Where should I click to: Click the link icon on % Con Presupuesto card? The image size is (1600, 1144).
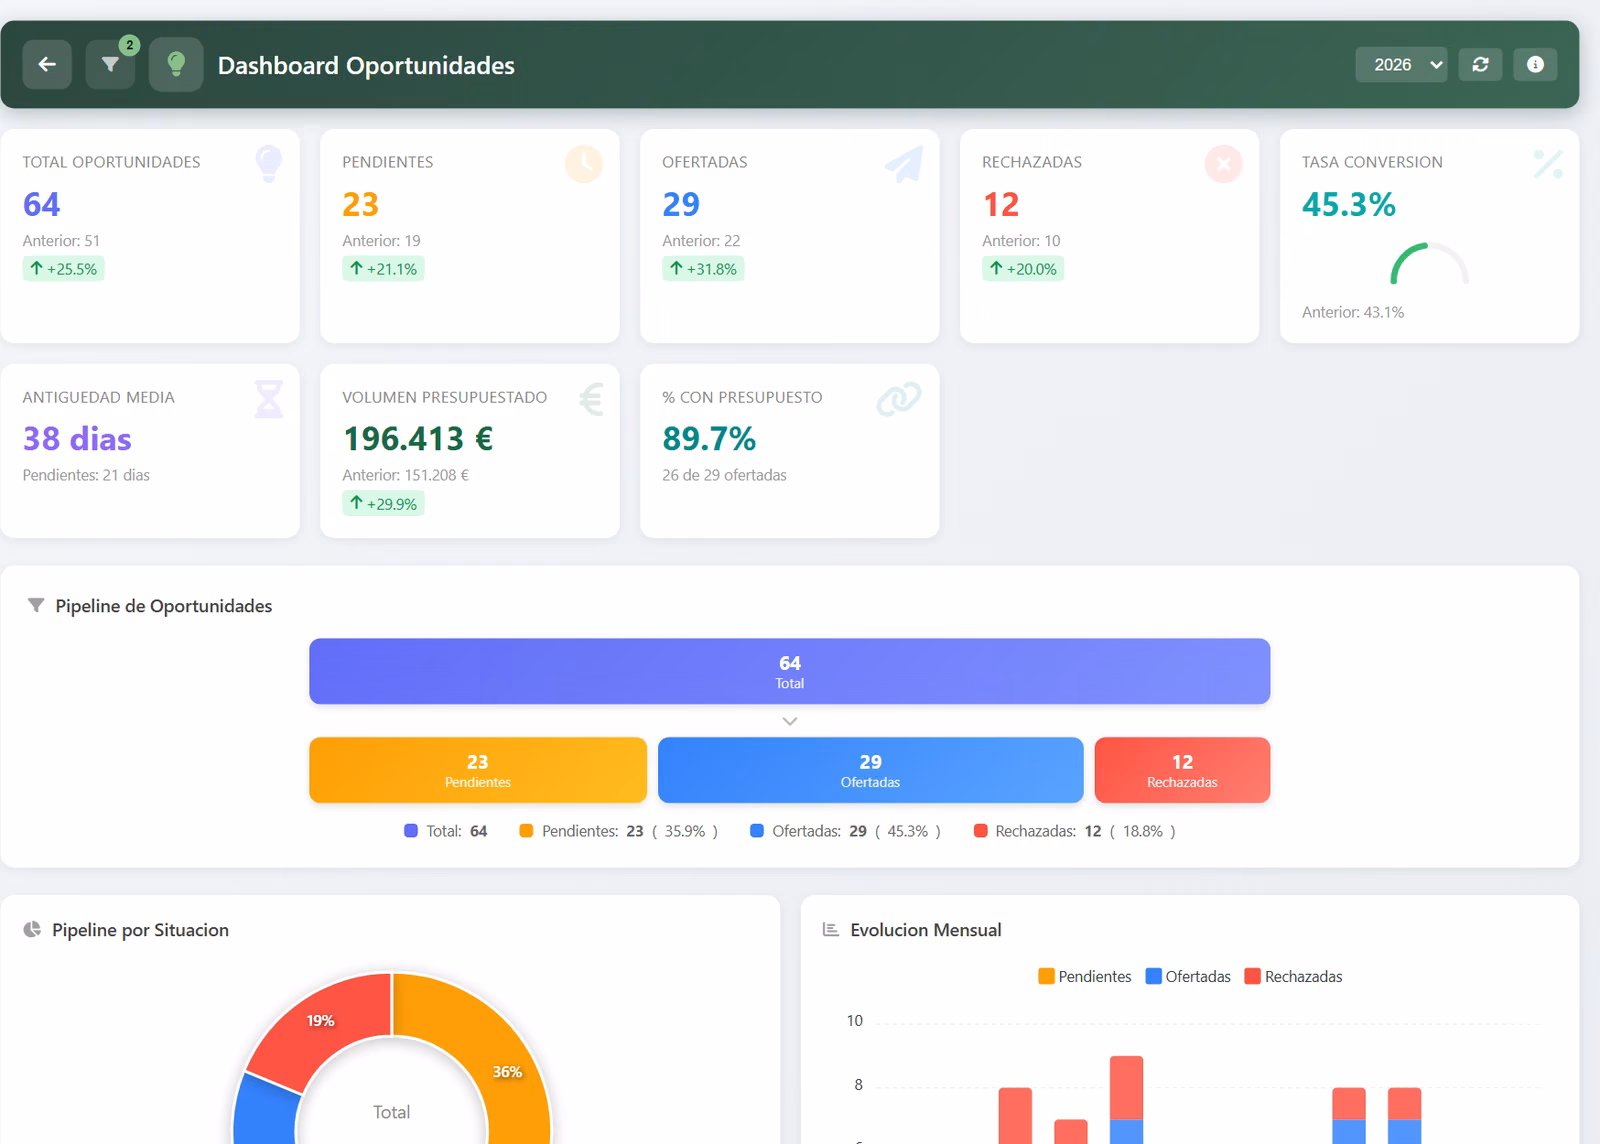click(899, 399)
